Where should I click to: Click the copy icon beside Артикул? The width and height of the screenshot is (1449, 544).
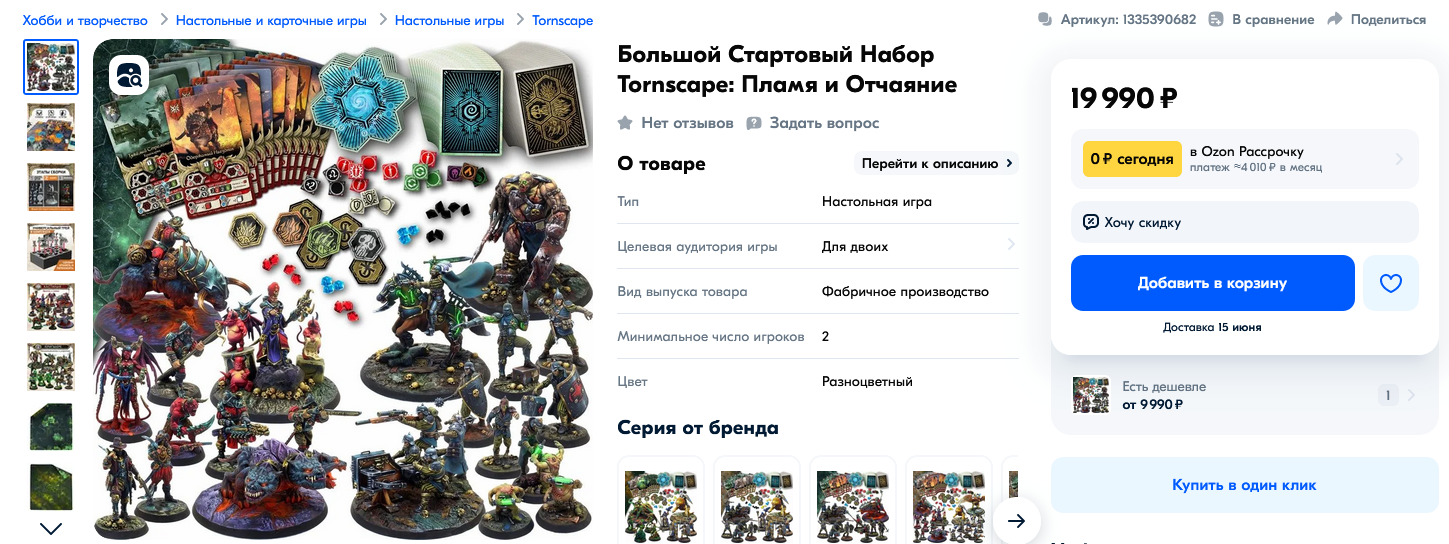click(x=1046, y=19)
